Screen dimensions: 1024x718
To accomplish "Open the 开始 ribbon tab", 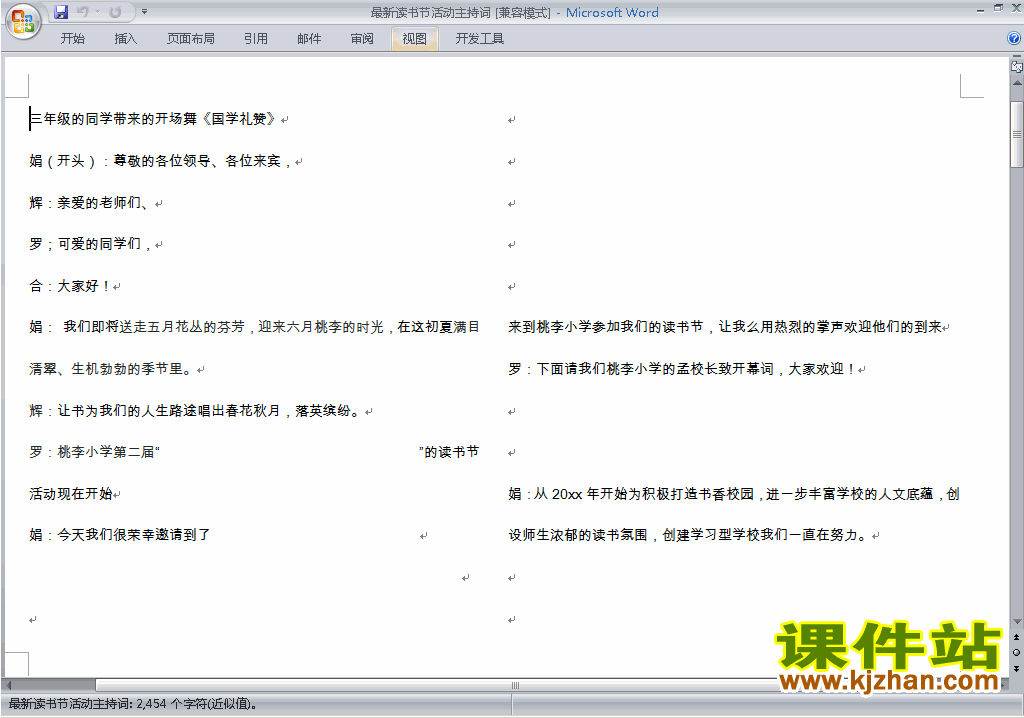I will (x=72, y=39).
